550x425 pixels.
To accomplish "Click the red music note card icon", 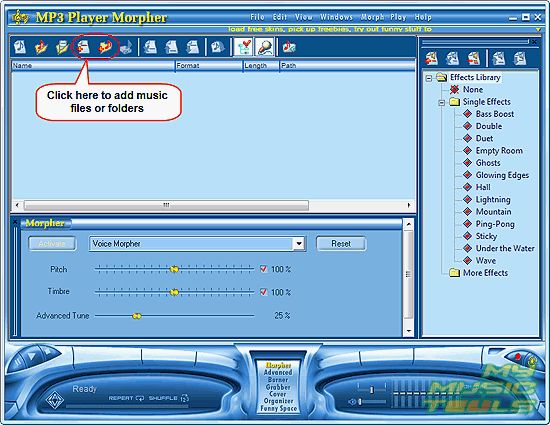I will (x=289, y=47).
